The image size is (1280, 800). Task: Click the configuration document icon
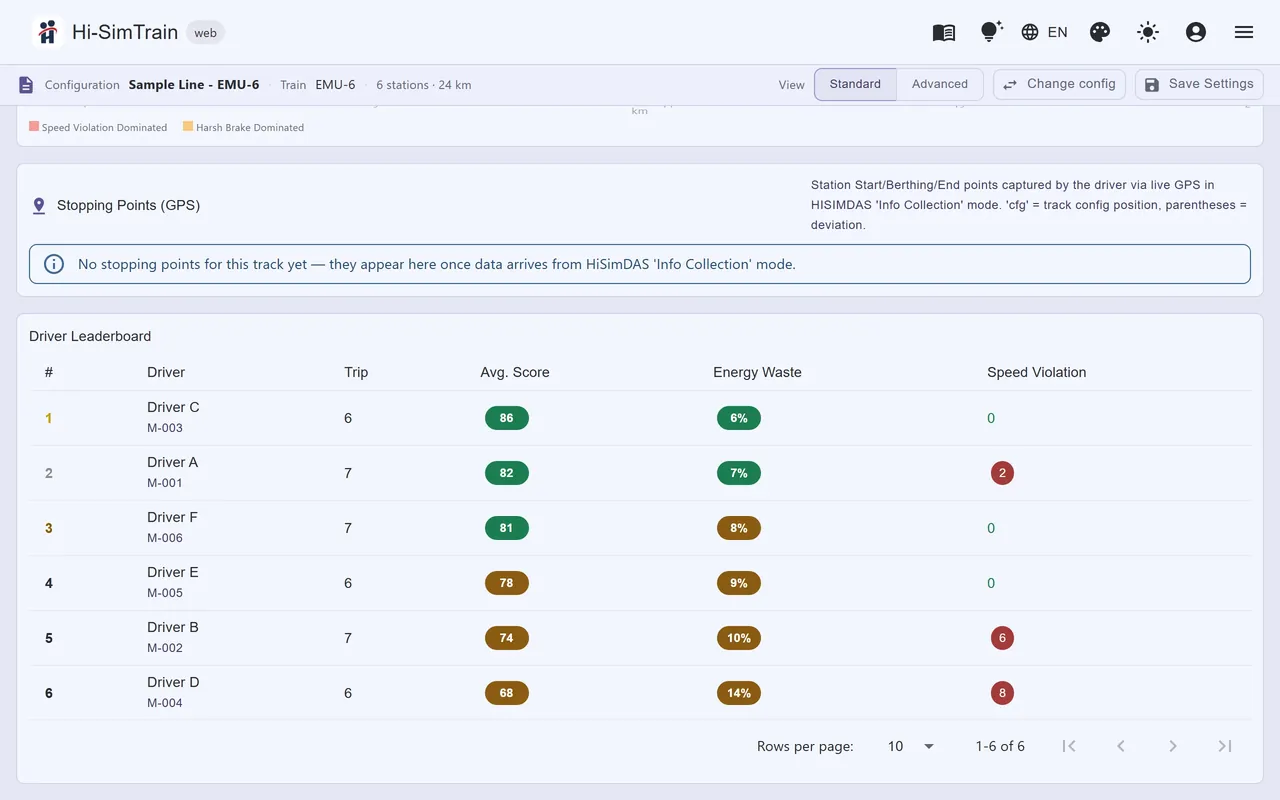[26, 85]
